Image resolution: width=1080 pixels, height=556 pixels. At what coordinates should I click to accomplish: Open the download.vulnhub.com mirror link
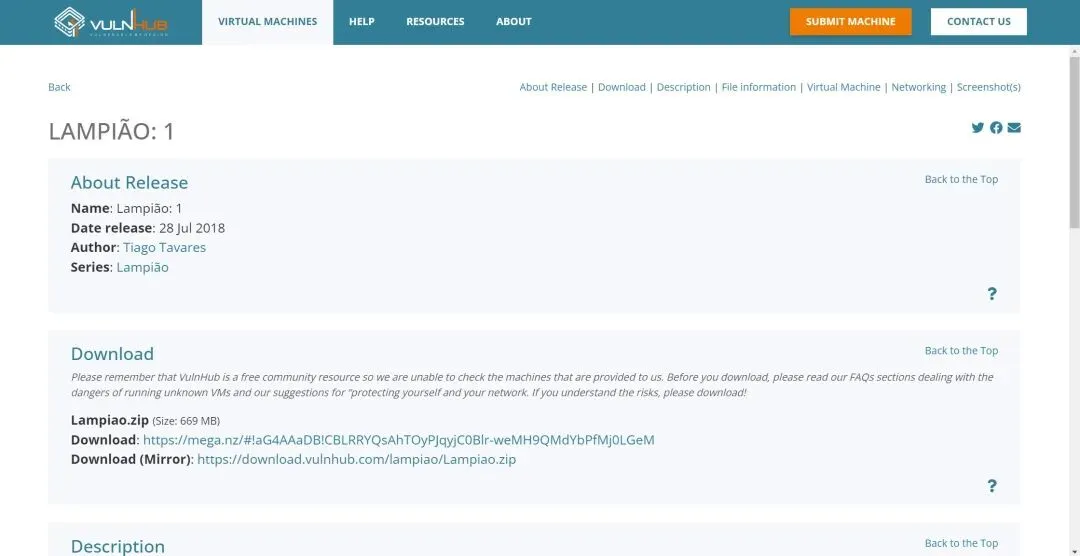click(357, 459)
